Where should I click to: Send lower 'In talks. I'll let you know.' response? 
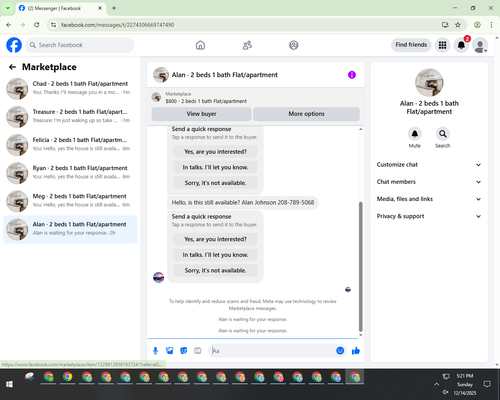click(x=215, y=255)
